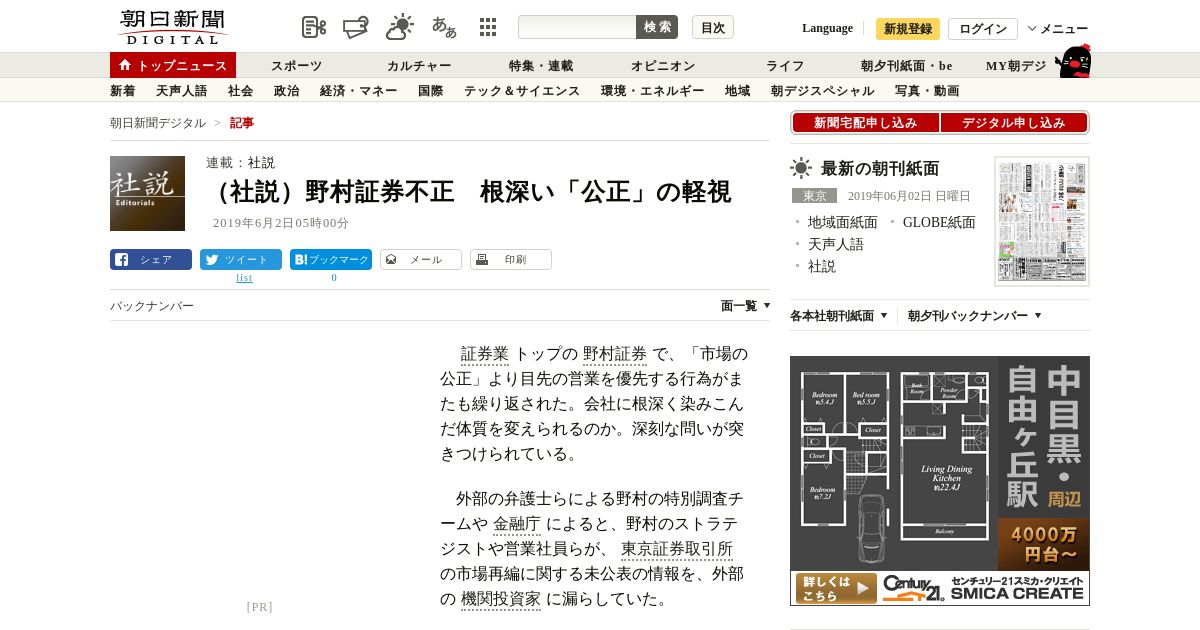
Task: Click the 連載:社説 series label
Action: pos(240,163)
